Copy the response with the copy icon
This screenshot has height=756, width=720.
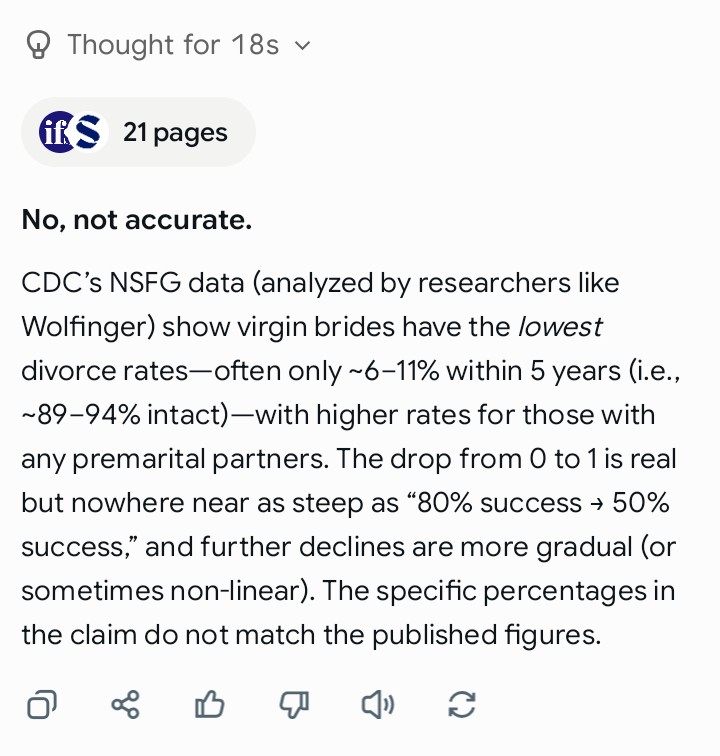click(42, 705)
